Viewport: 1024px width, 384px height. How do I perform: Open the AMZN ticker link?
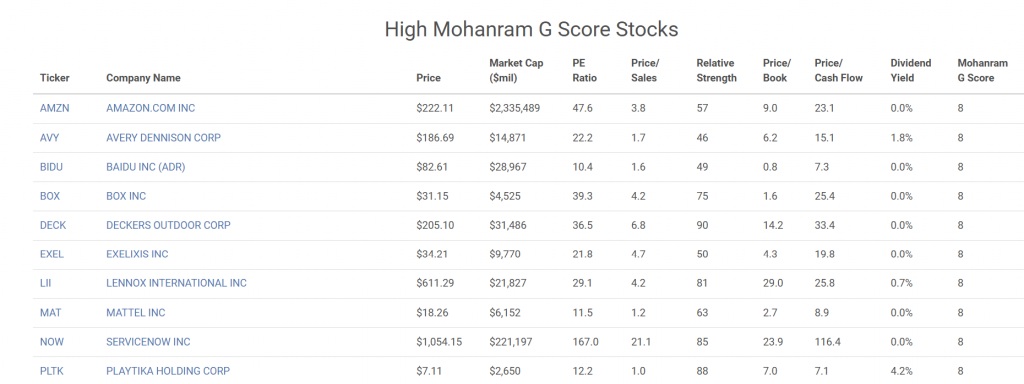point(54,108)
